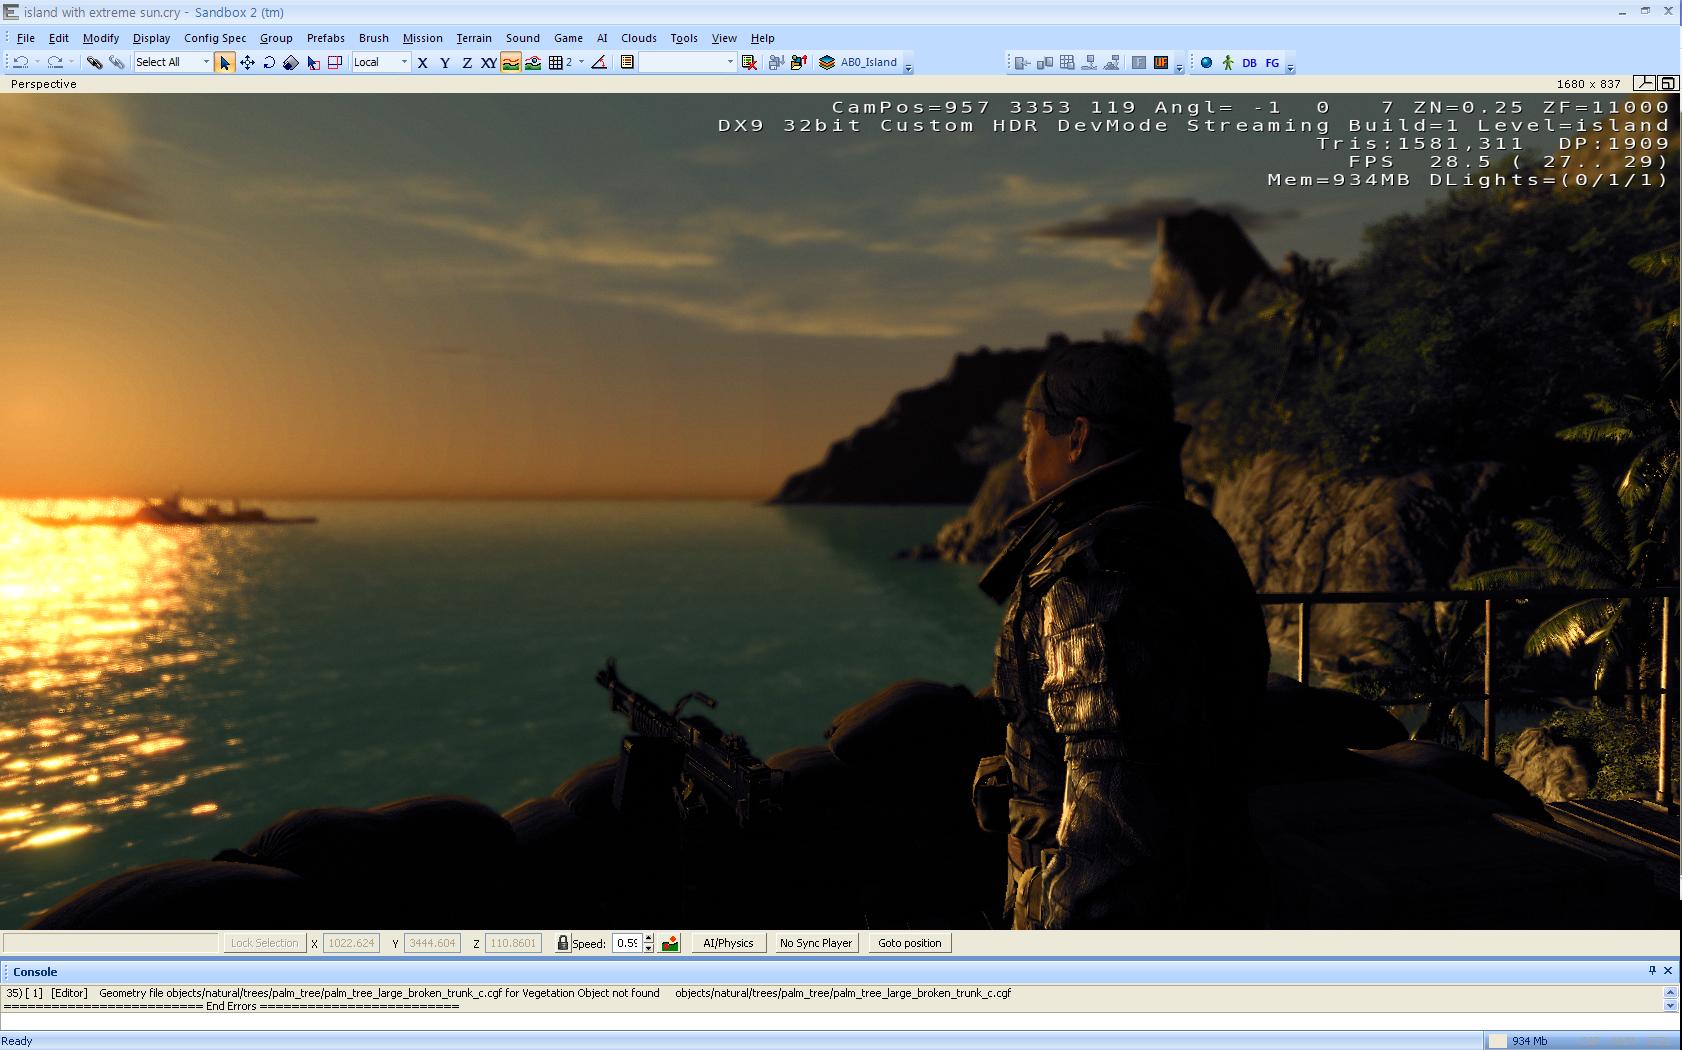Click the AB0_Island layer stack icon
This screenshot has width=1682, height=1050.
[827, 62]
